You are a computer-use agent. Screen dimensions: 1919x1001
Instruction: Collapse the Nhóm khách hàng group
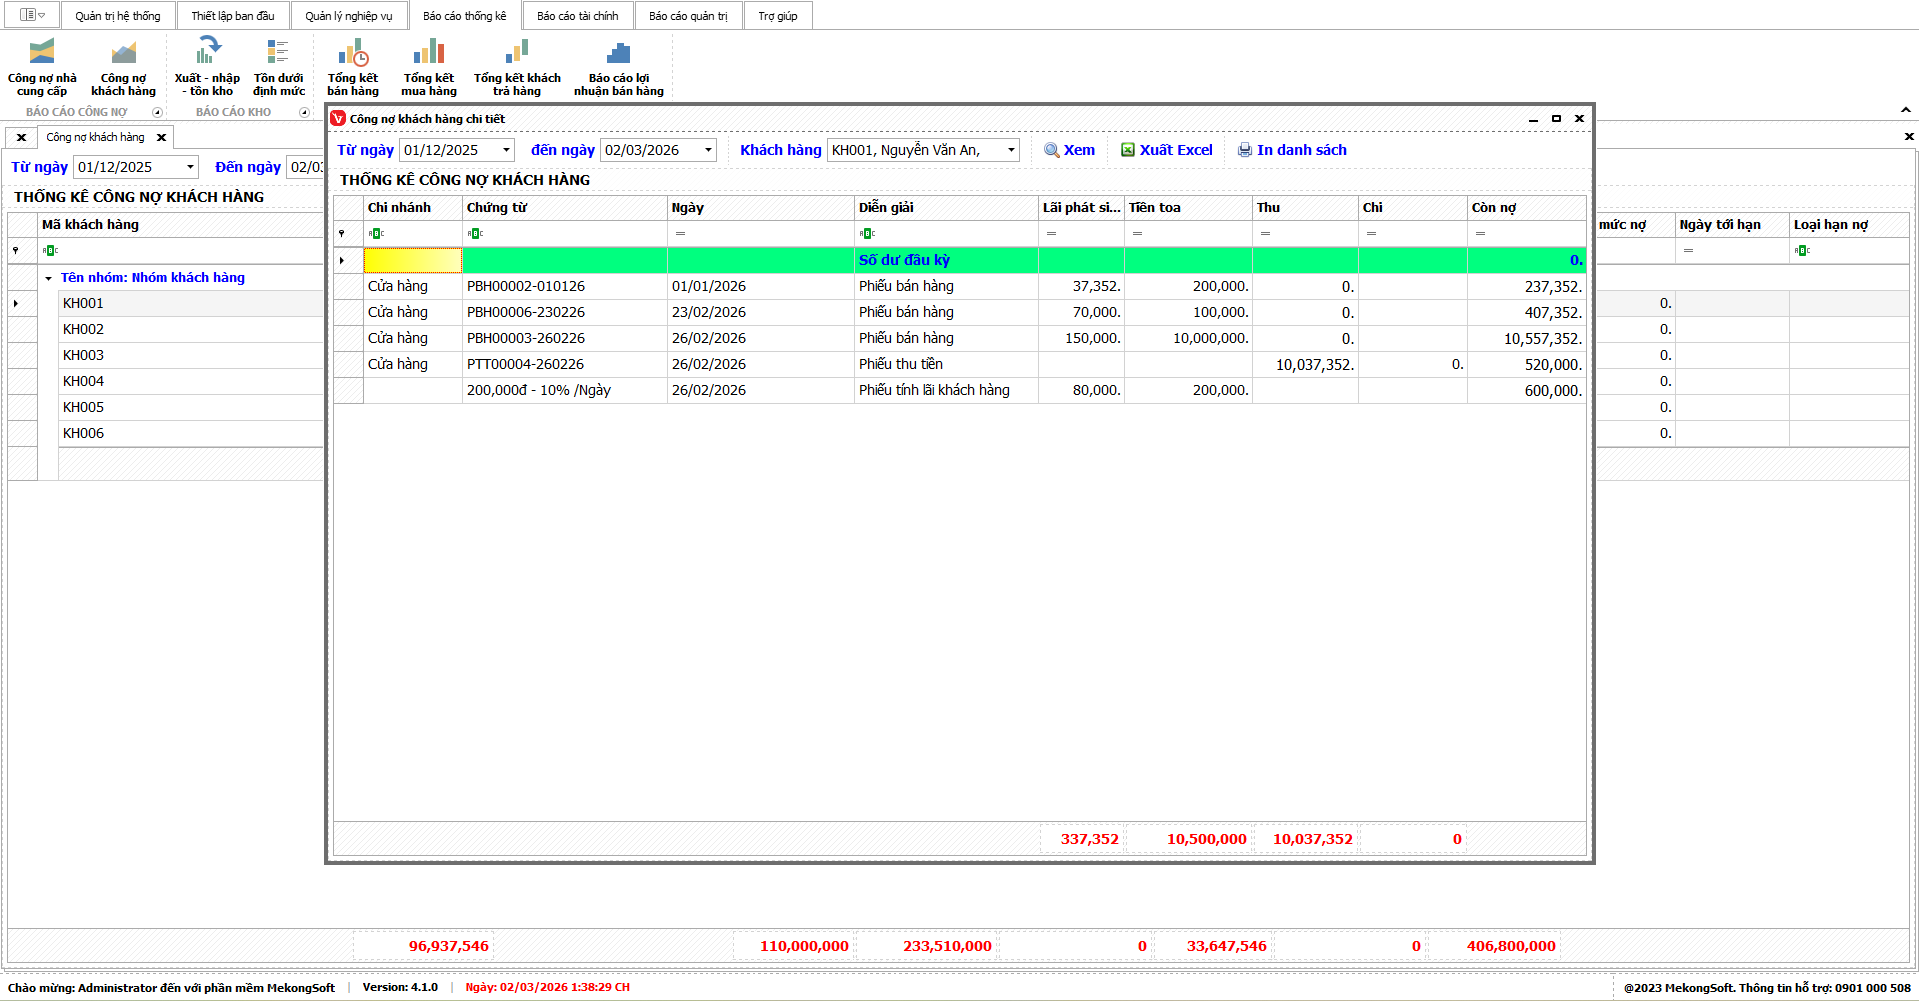tap(48, 278)
